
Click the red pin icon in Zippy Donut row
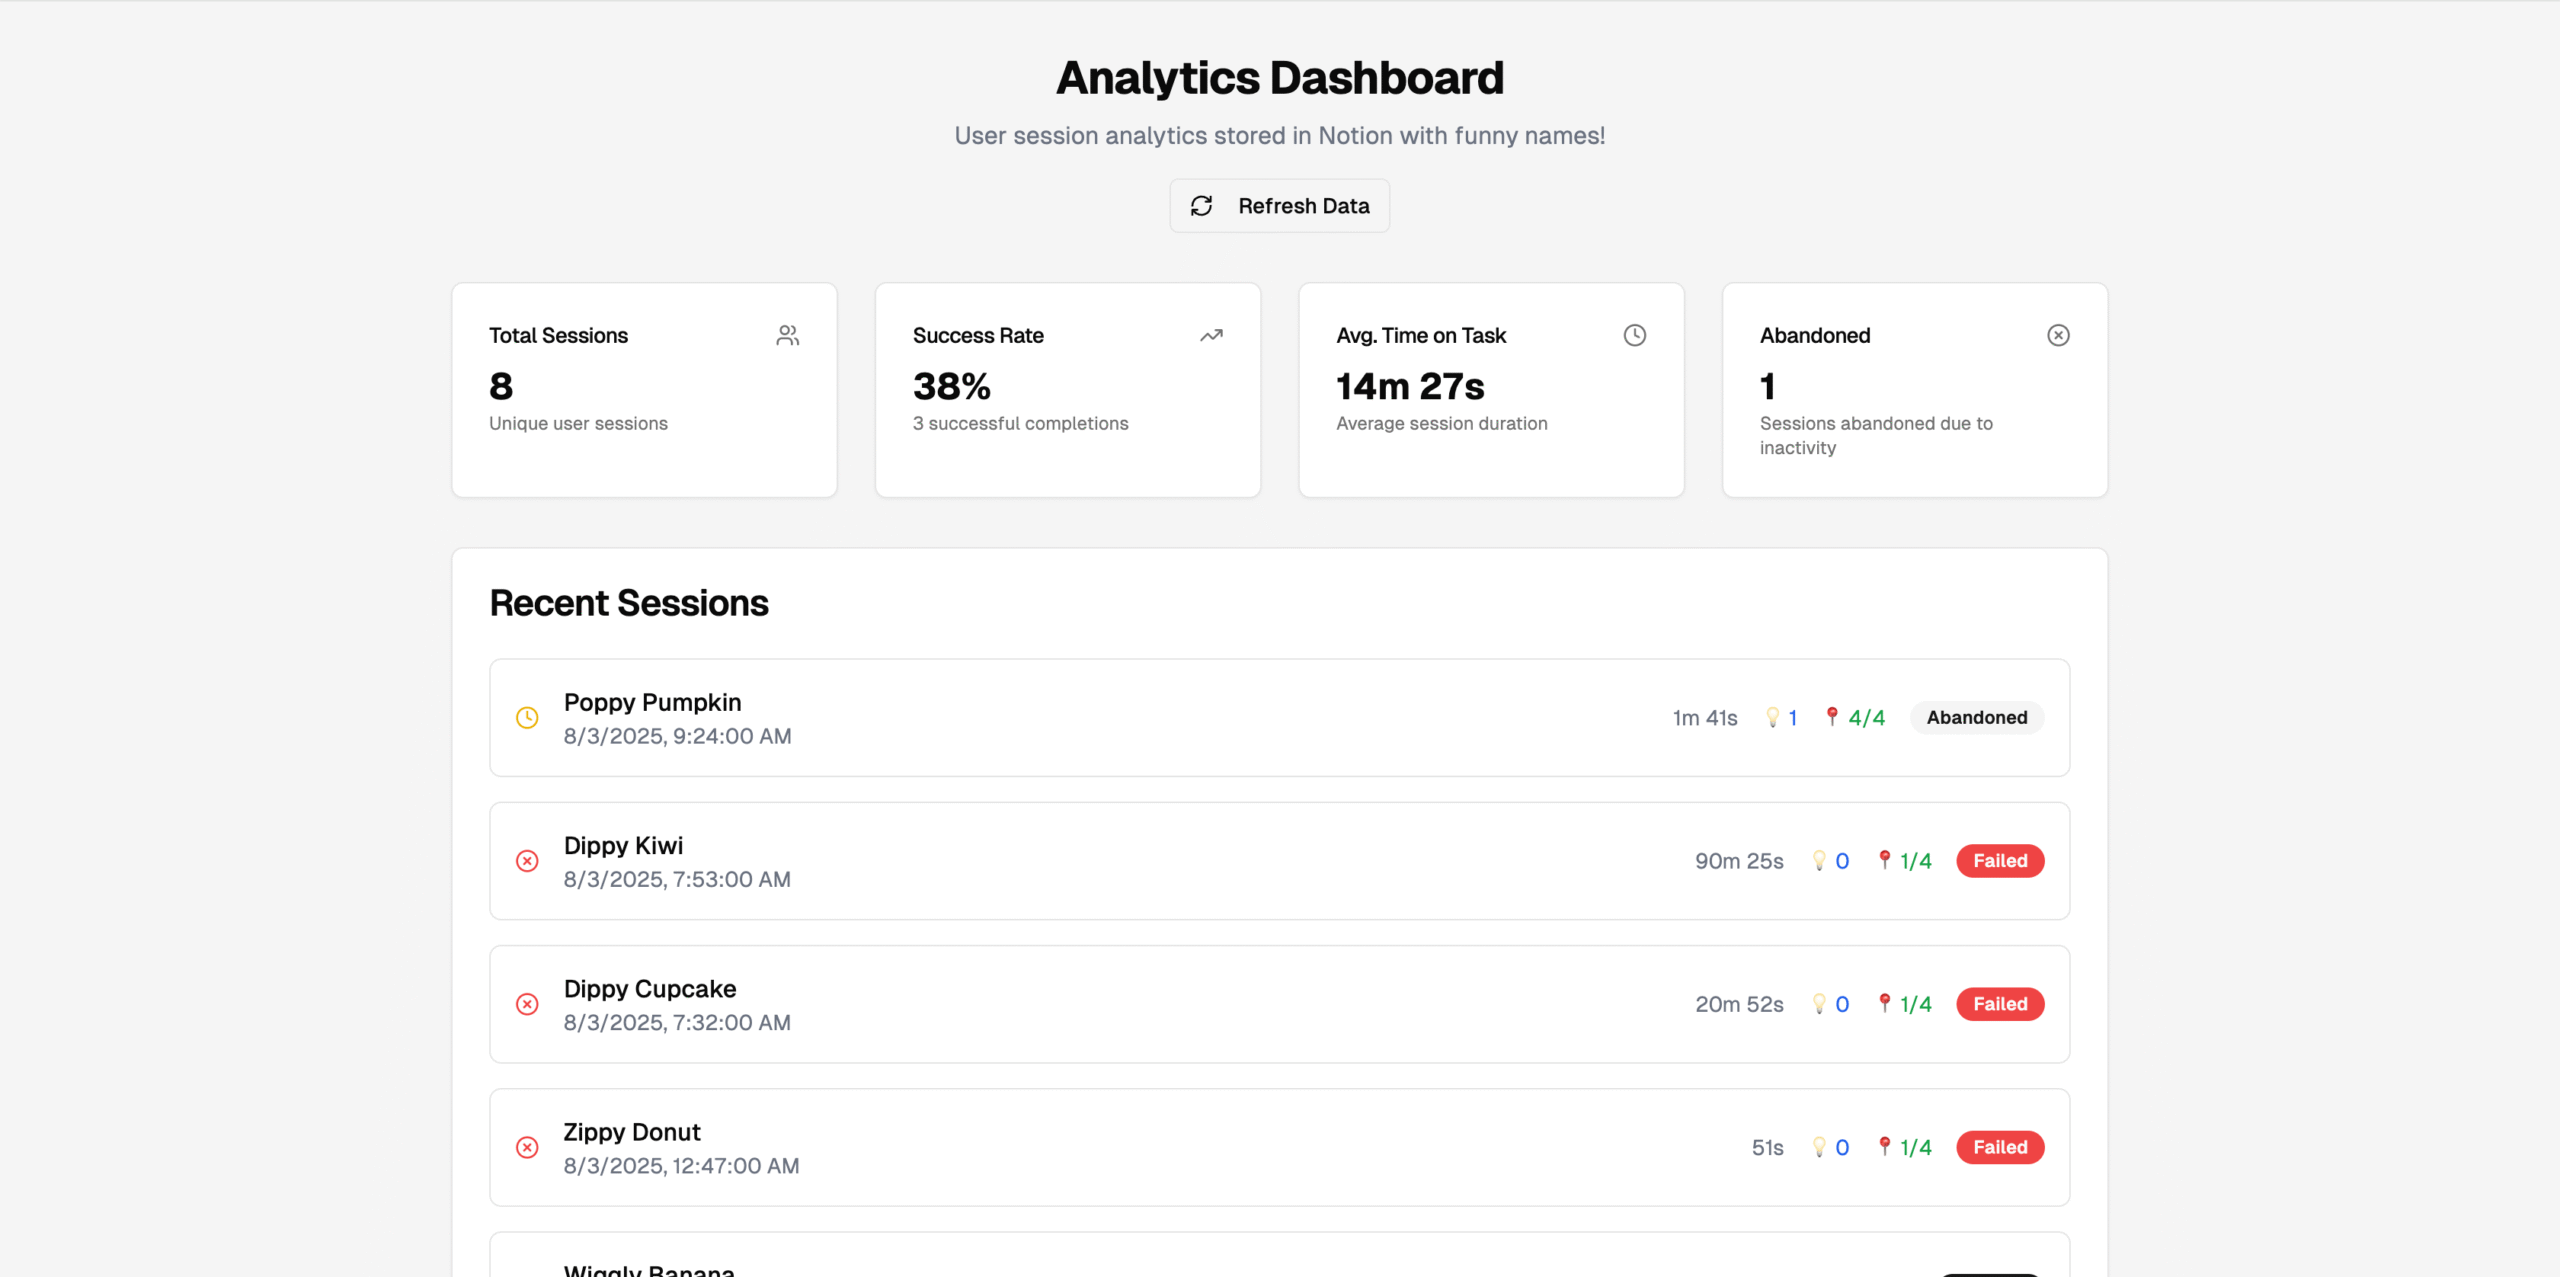[x=1885, y=1145]
